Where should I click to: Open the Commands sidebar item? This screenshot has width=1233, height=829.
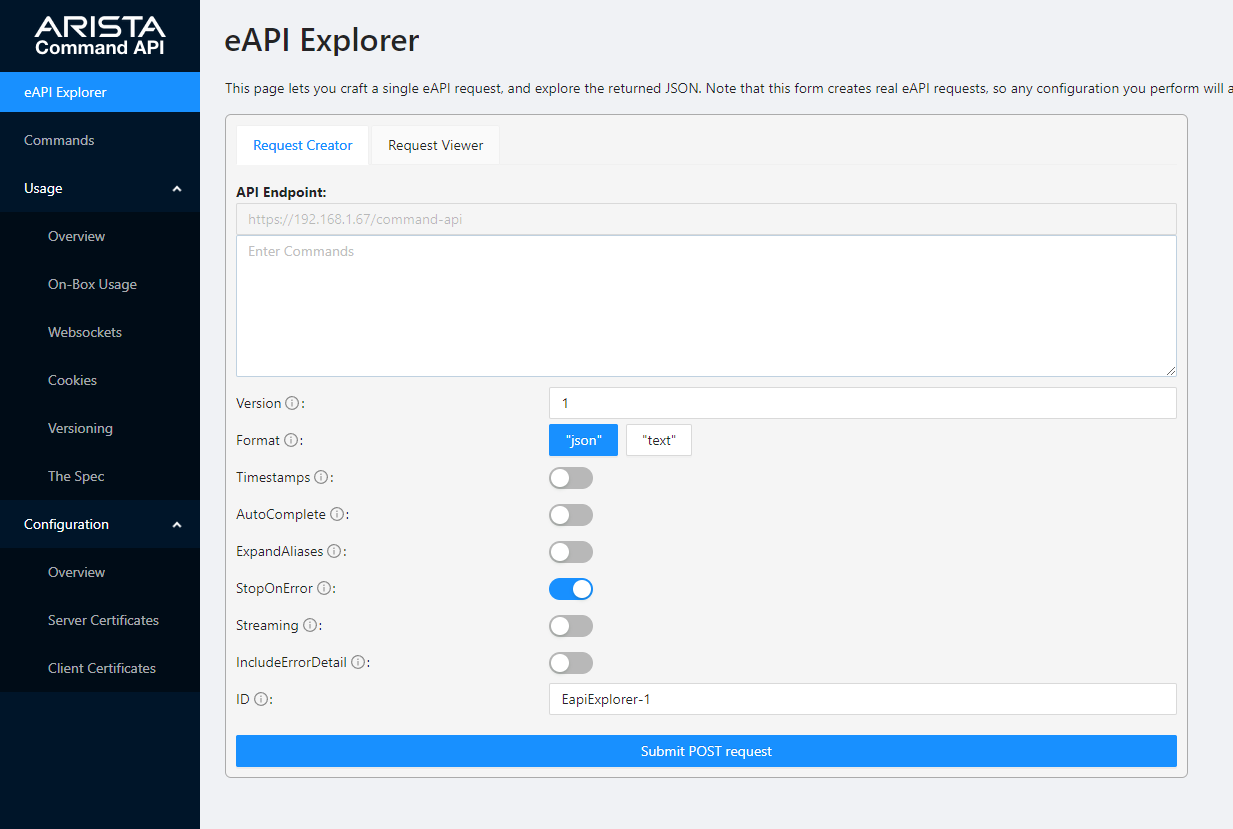click(x=100, y=140)
